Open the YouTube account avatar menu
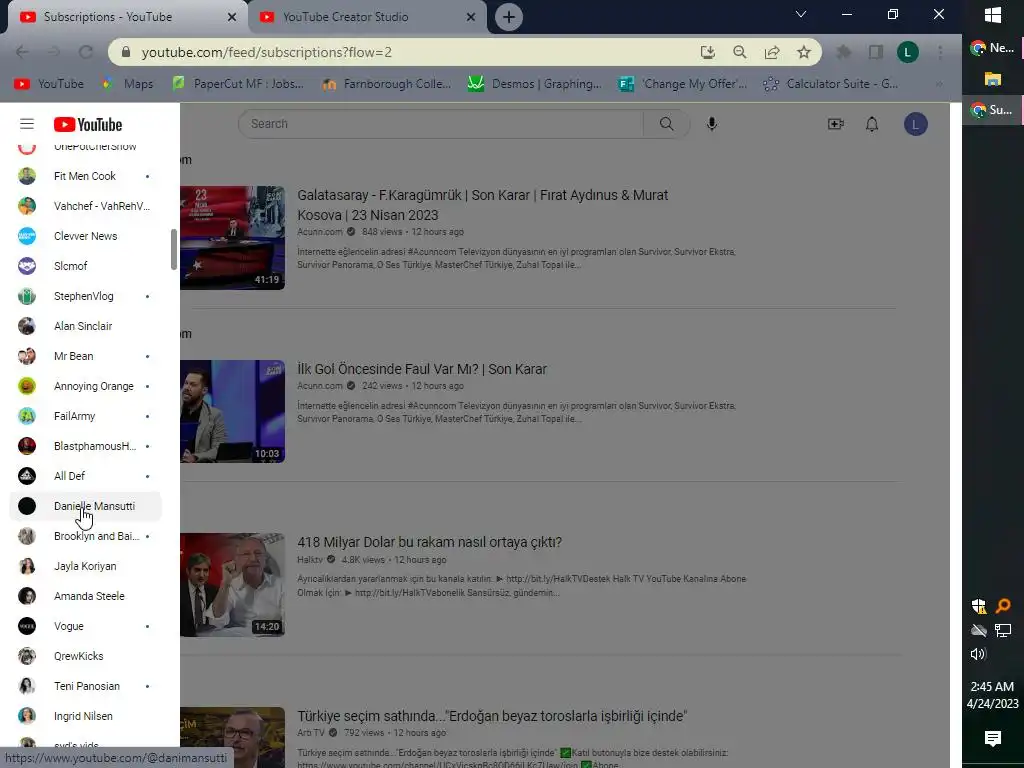Viewport: 1024px width, 768px height. 916,124
